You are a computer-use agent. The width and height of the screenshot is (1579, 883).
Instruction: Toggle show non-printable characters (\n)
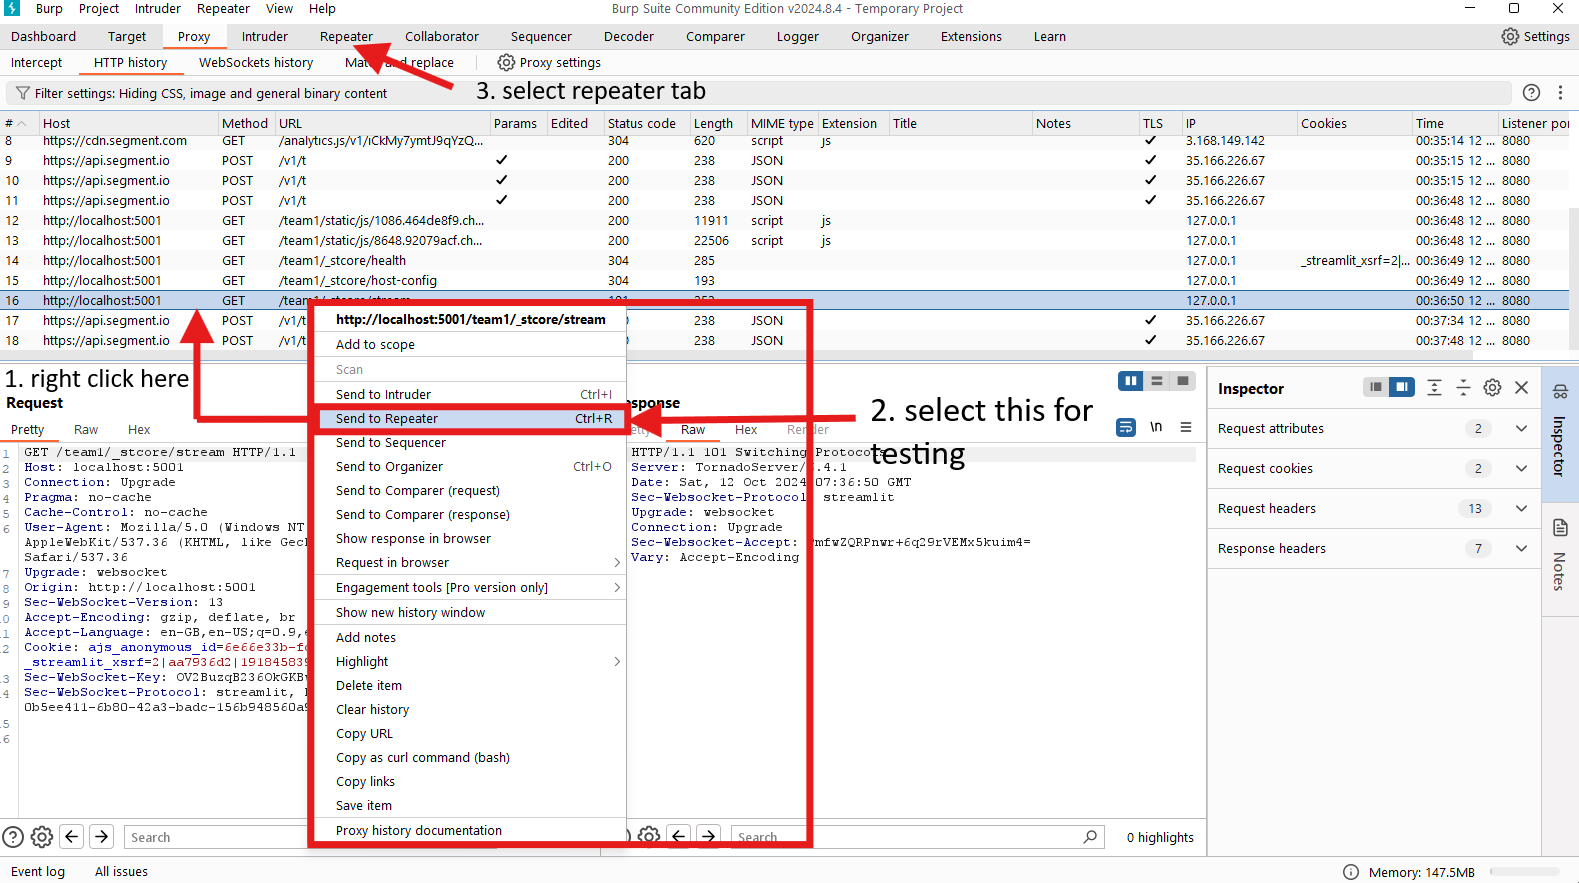click(x=1156, y=427)
